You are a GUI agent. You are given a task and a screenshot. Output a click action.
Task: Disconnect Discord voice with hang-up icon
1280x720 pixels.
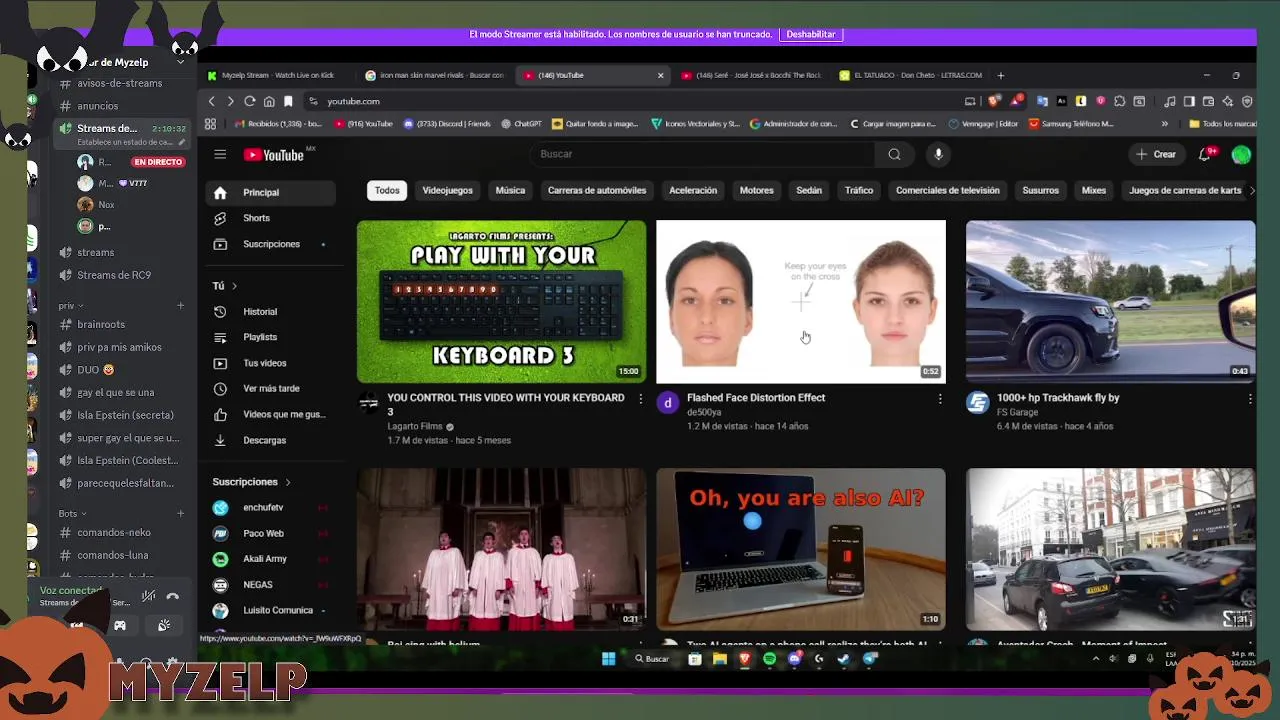[173, 596]
